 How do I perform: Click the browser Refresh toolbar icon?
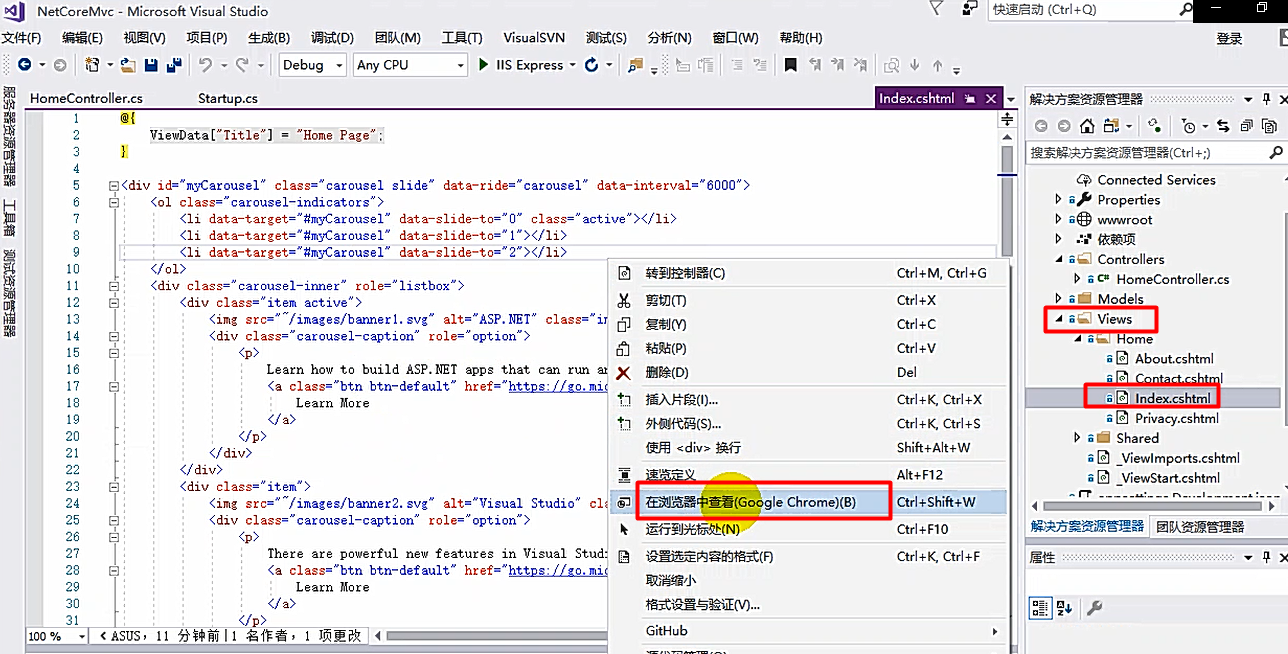[x=592, y=65]
